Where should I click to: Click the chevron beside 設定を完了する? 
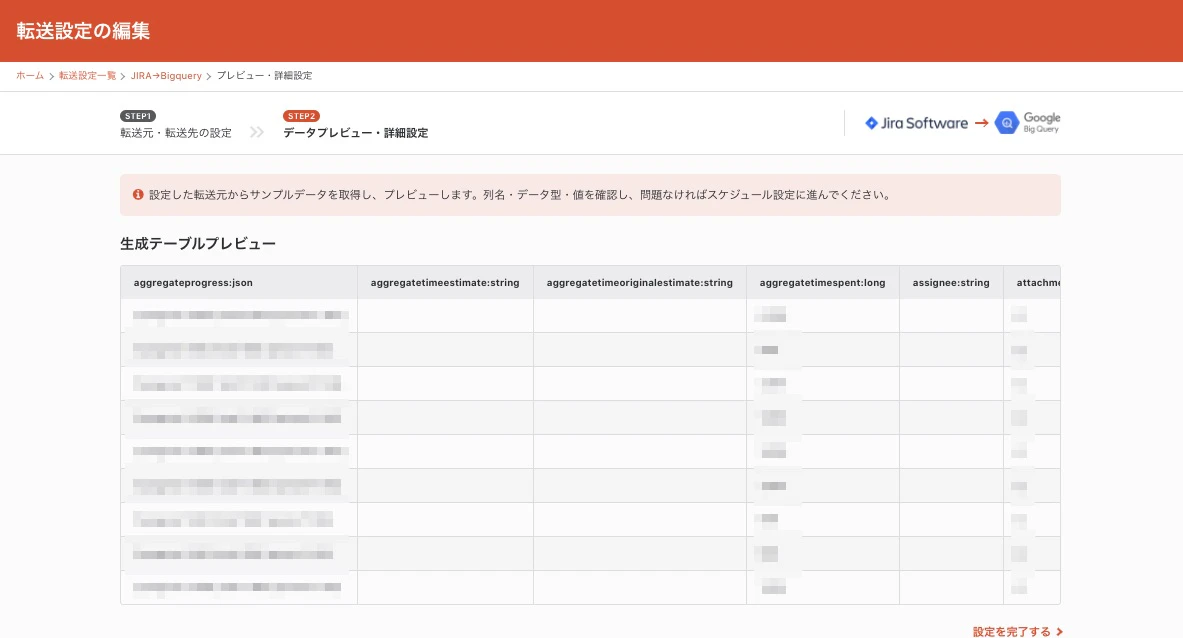(1060, 631)
